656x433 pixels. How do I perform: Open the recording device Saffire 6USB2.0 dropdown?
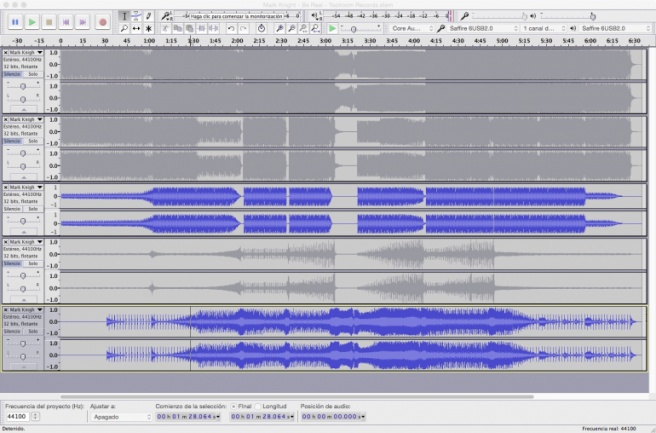pyautogui.click(x=483, y=28)
